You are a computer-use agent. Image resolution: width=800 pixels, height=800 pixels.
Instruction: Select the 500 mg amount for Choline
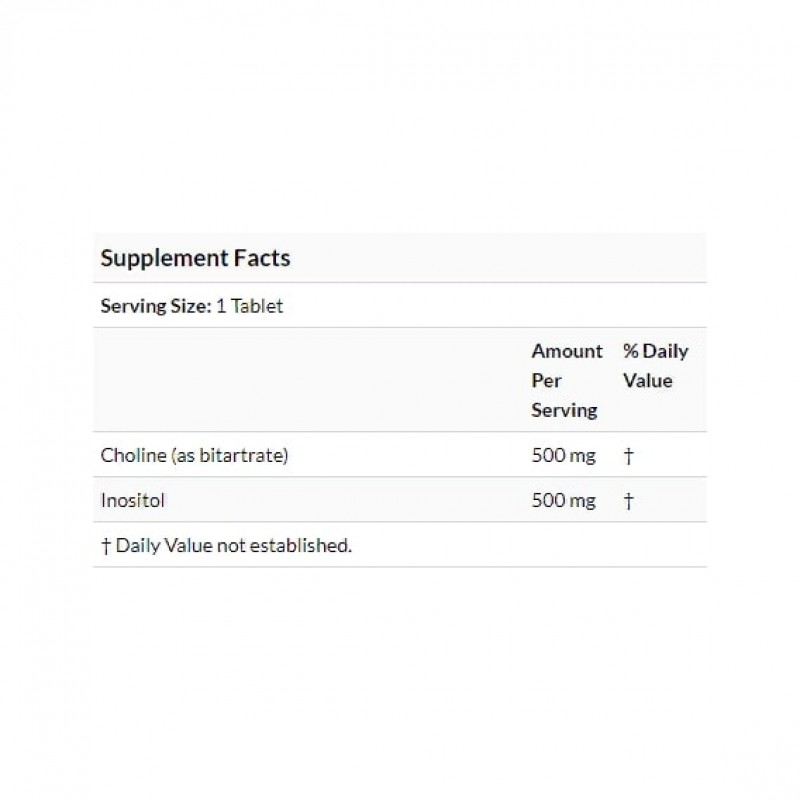[563, 456]
